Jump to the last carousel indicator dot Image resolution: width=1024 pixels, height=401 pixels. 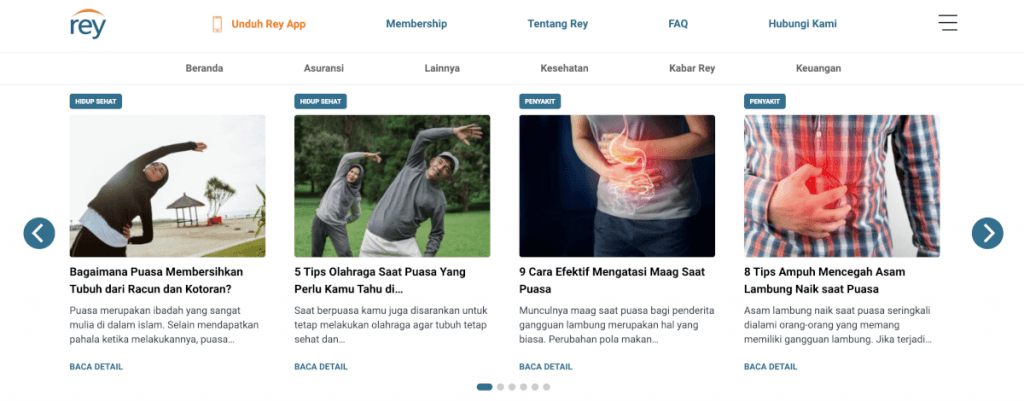pyautogui.click(x=546, y=387)
